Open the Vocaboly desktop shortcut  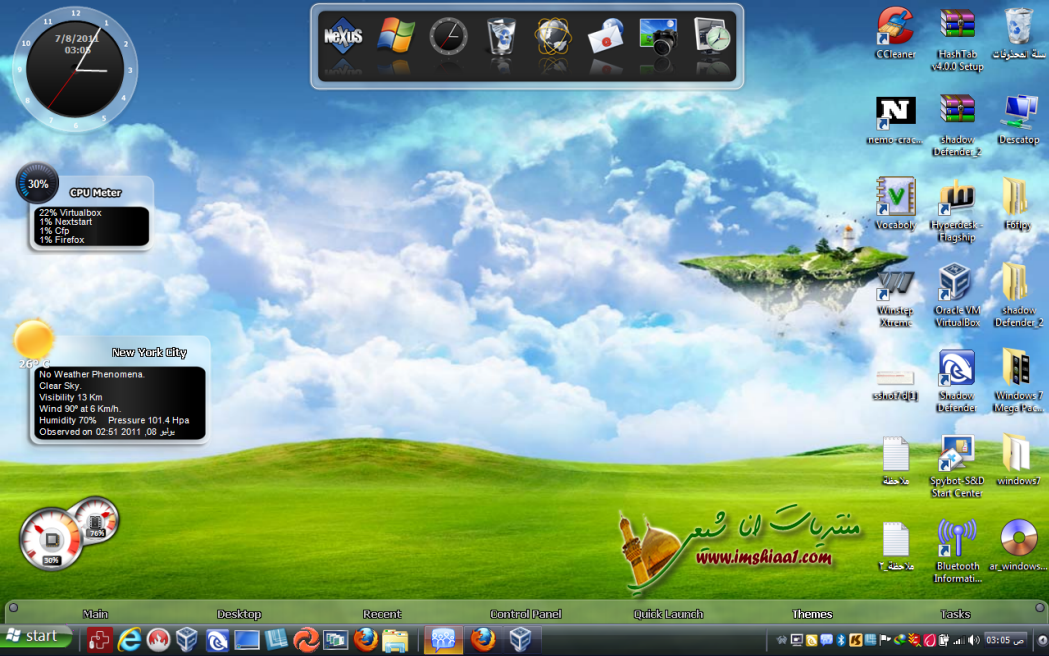[895, 204]
